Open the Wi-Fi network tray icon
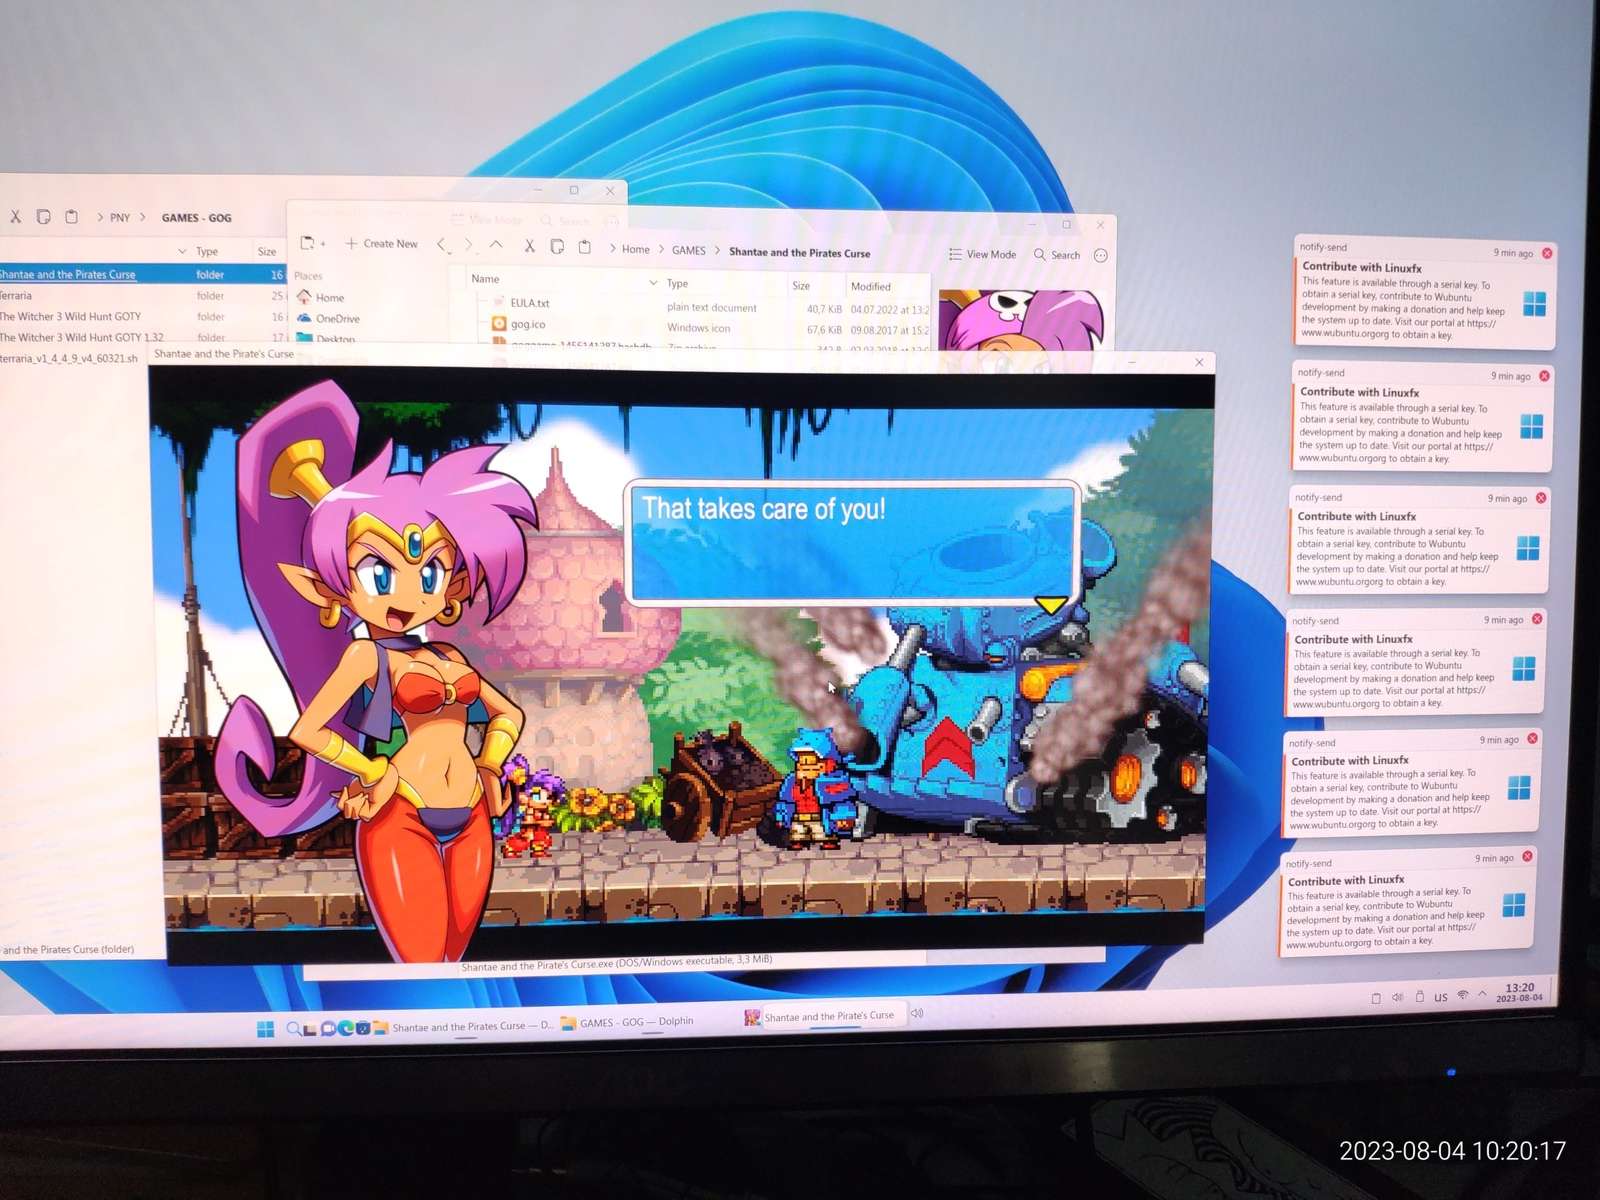 pos(1462,995)
